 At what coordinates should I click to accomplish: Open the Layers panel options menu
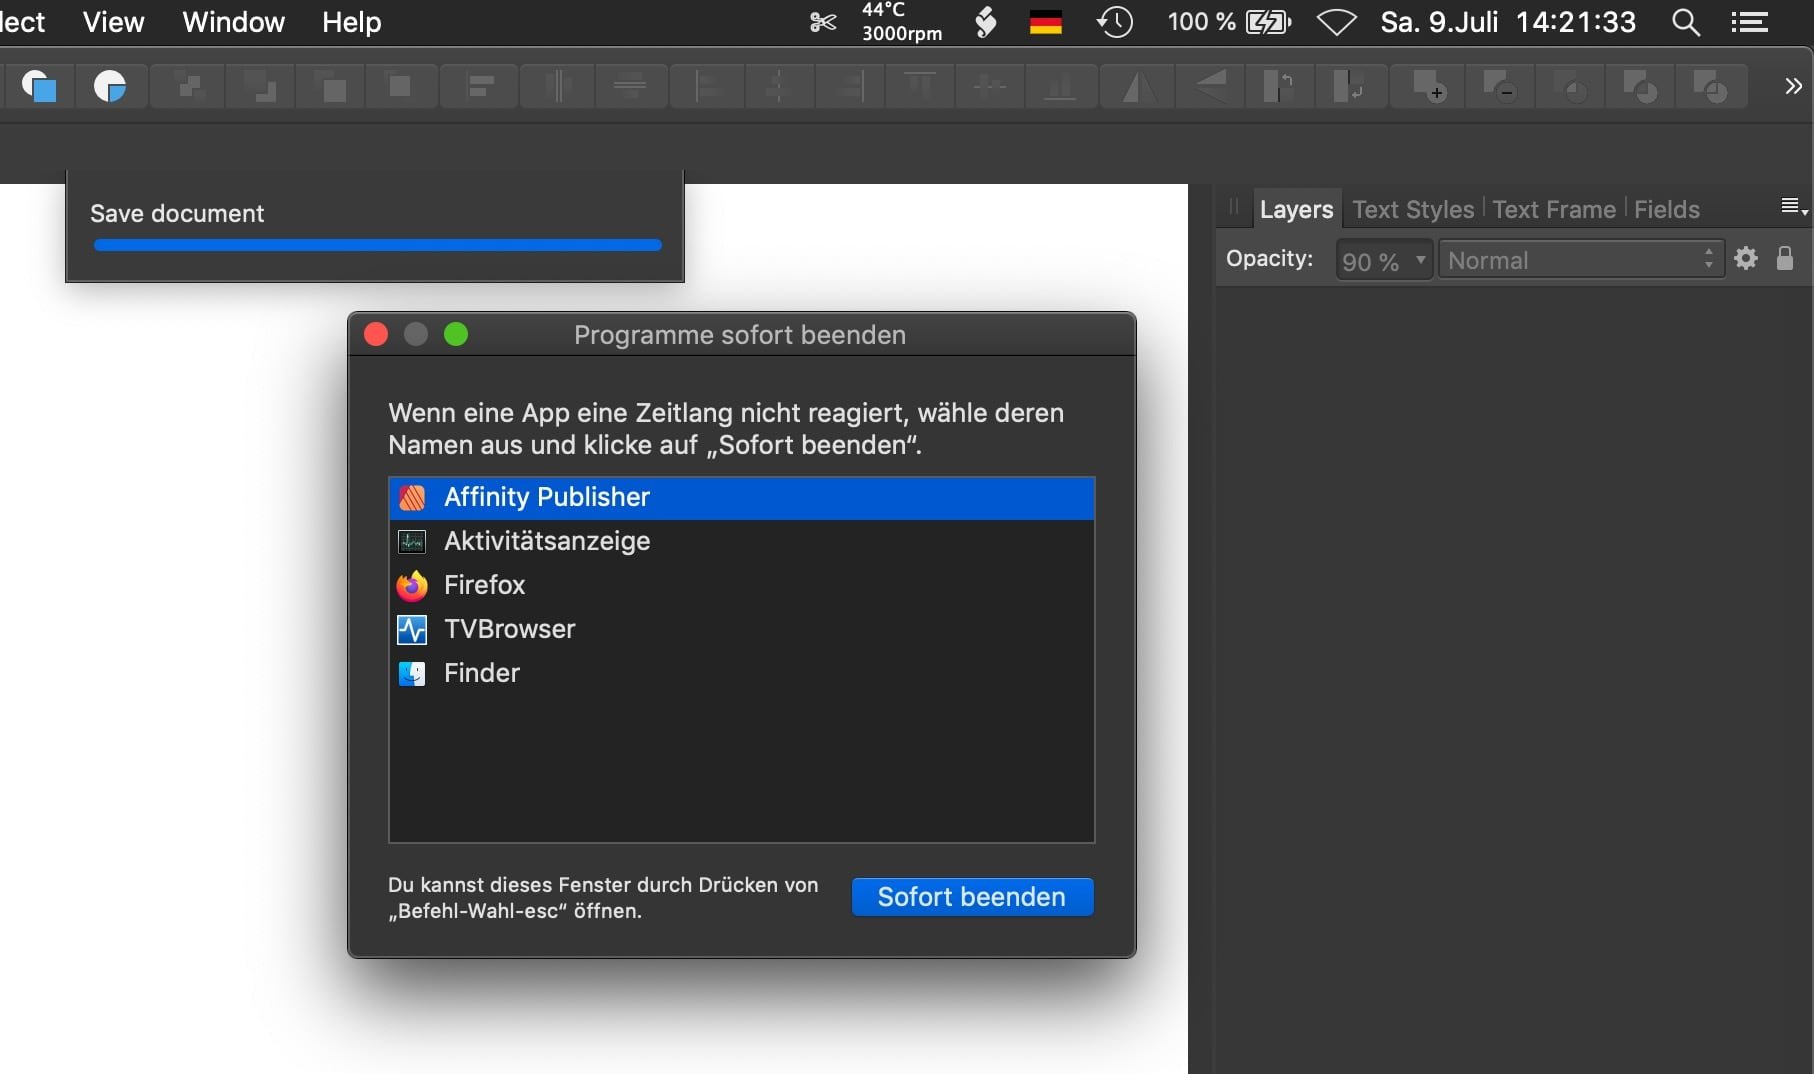1794,207
